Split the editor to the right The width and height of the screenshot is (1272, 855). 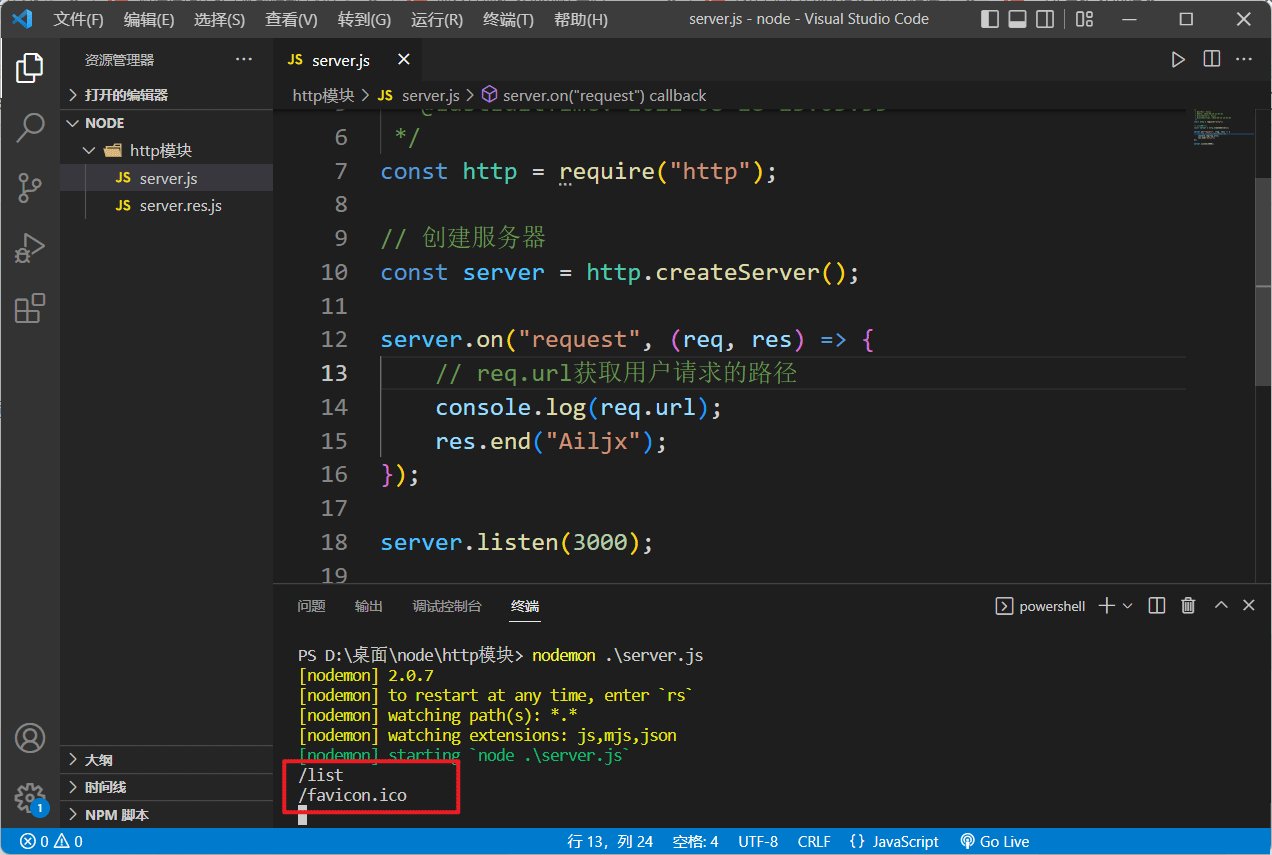(x=1211, y=60)
